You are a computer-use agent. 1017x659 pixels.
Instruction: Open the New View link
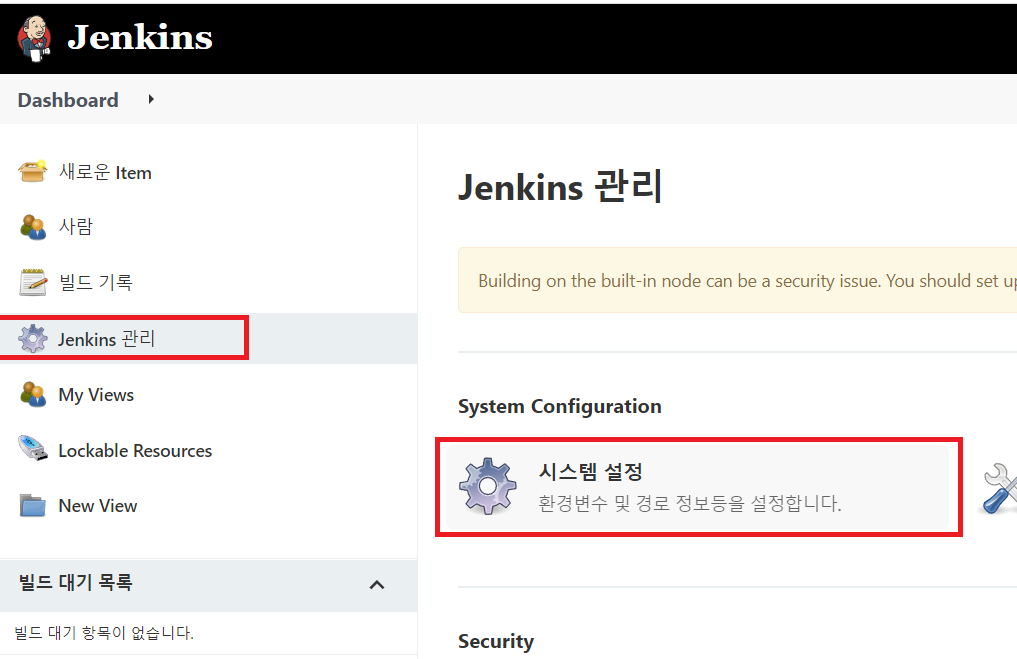click(98, 506)
